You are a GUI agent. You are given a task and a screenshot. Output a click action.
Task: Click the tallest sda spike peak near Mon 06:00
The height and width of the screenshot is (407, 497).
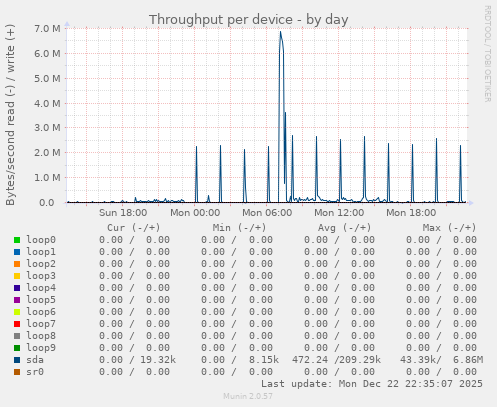click(281, 32)
